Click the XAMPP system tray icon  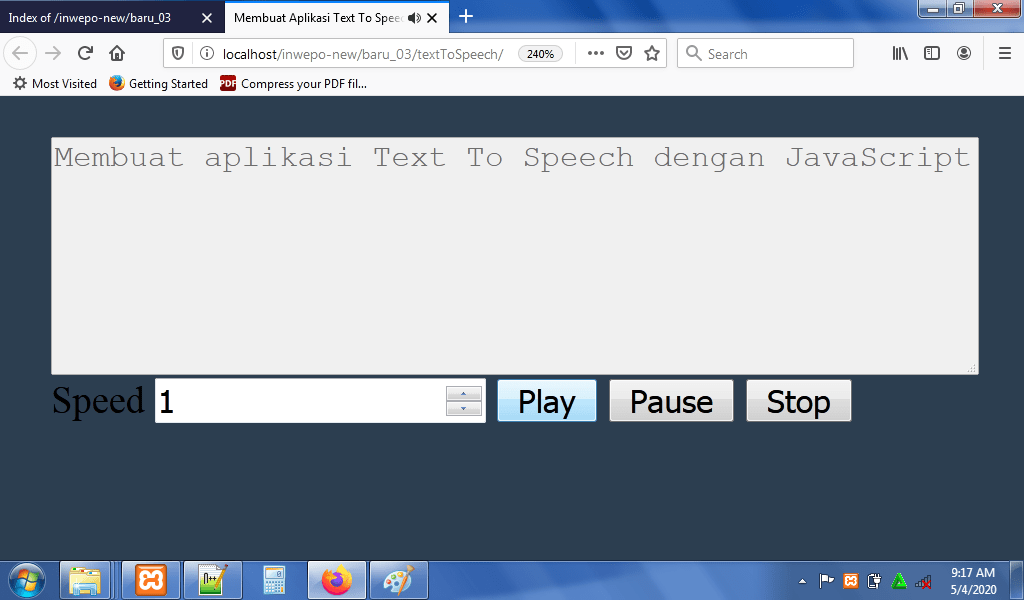point(850,580)
